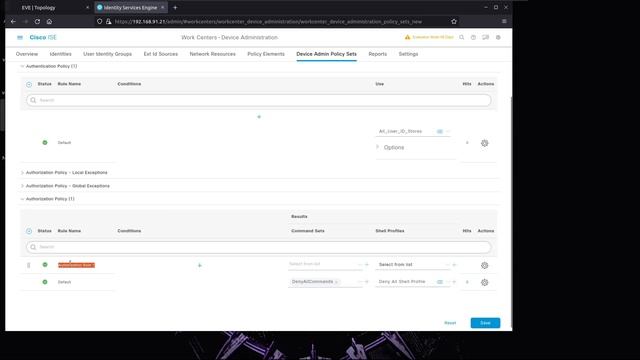The width and height of the screenshot is (640, 360).
Task: Click the small green plus below Authentication search
Action: pos(259,117)
